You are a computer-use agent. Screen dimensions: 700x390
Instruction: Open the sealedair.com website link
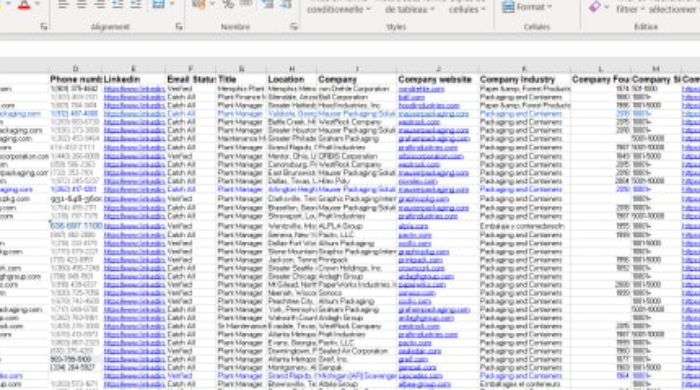tap(420, 351)
